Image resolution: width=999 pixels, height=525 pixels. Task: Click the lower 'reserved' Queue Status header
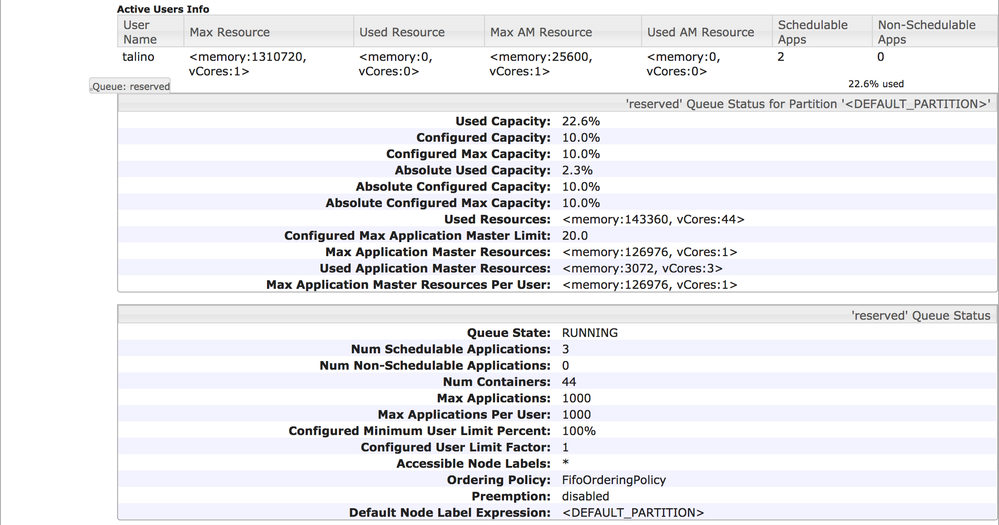(x=920, y=315)
